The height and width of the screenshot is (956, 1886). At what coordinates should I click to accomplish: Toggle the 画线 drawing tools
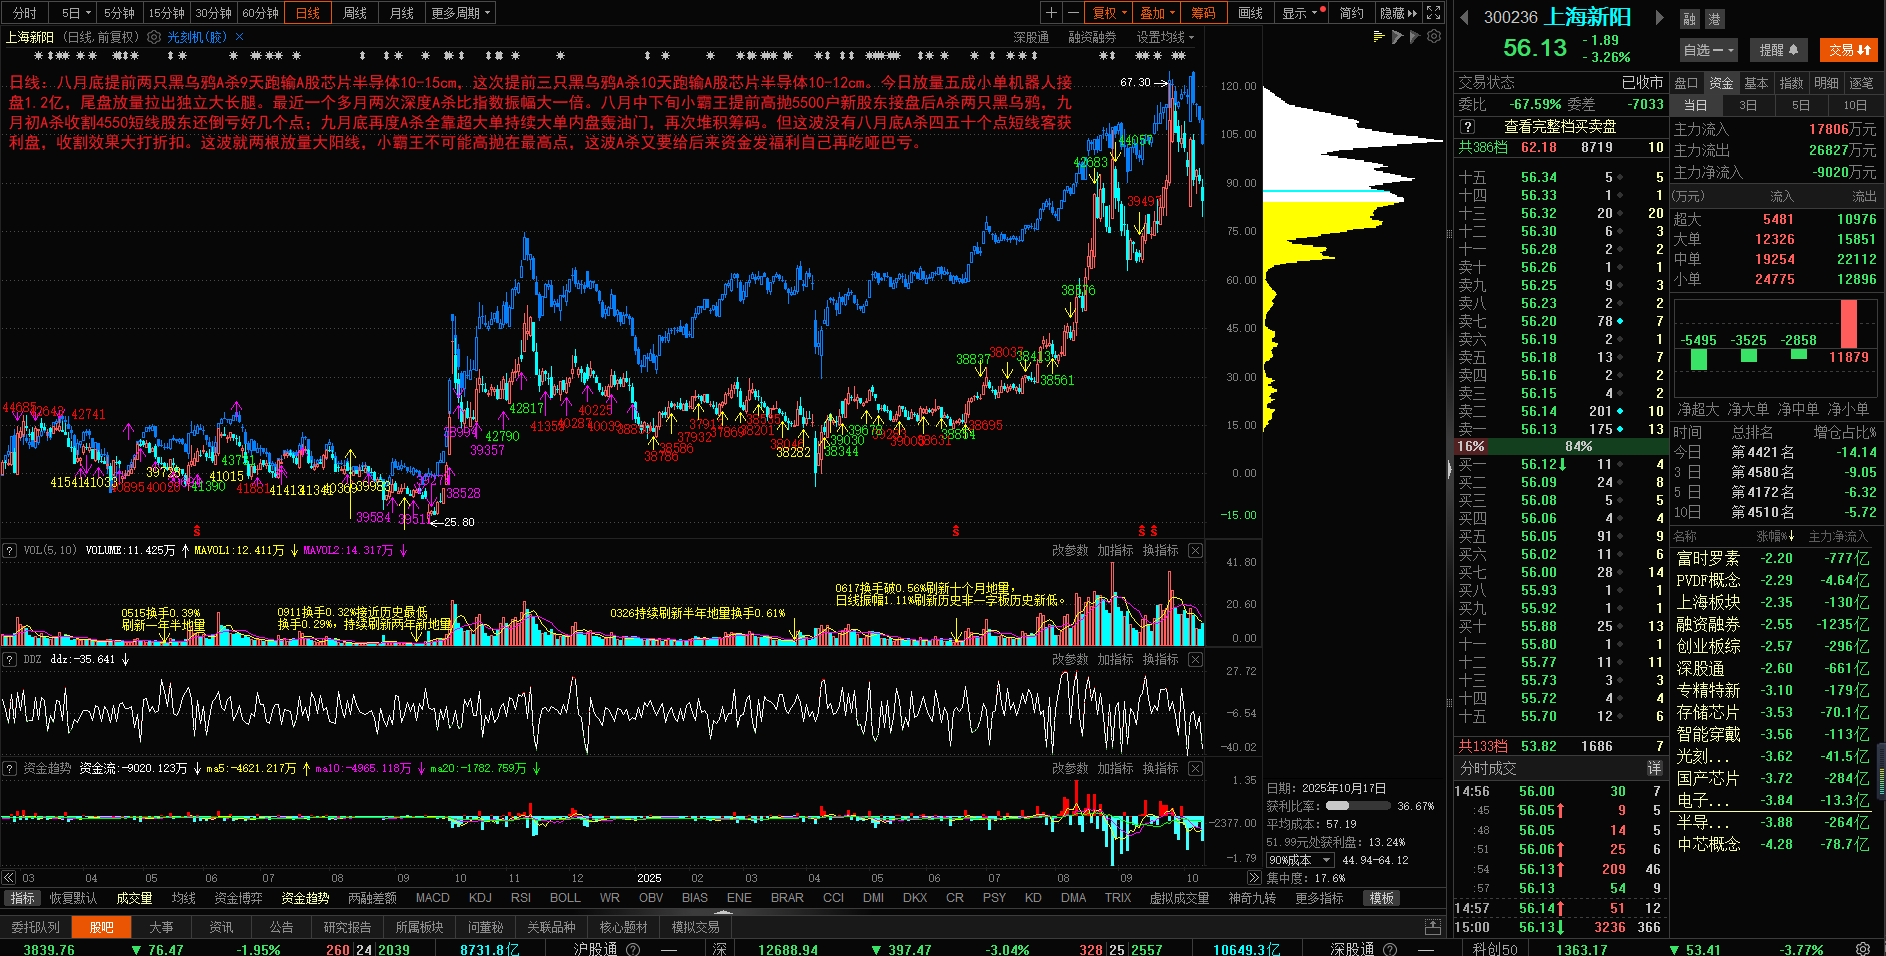1250,13
